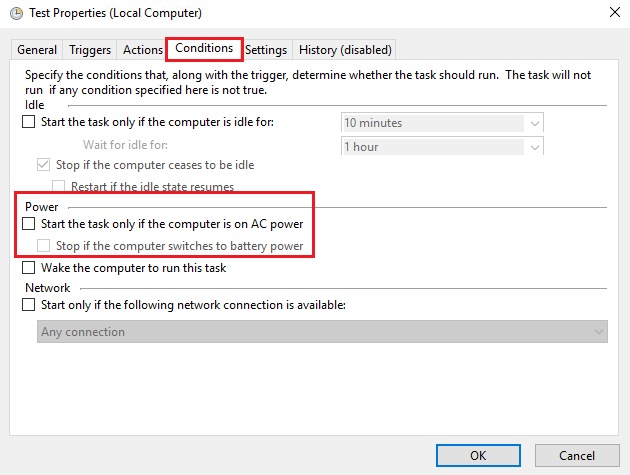This screenshot has width=630, height=475.
Task: Switch to the General tab
Action: (x=37, y=50)
